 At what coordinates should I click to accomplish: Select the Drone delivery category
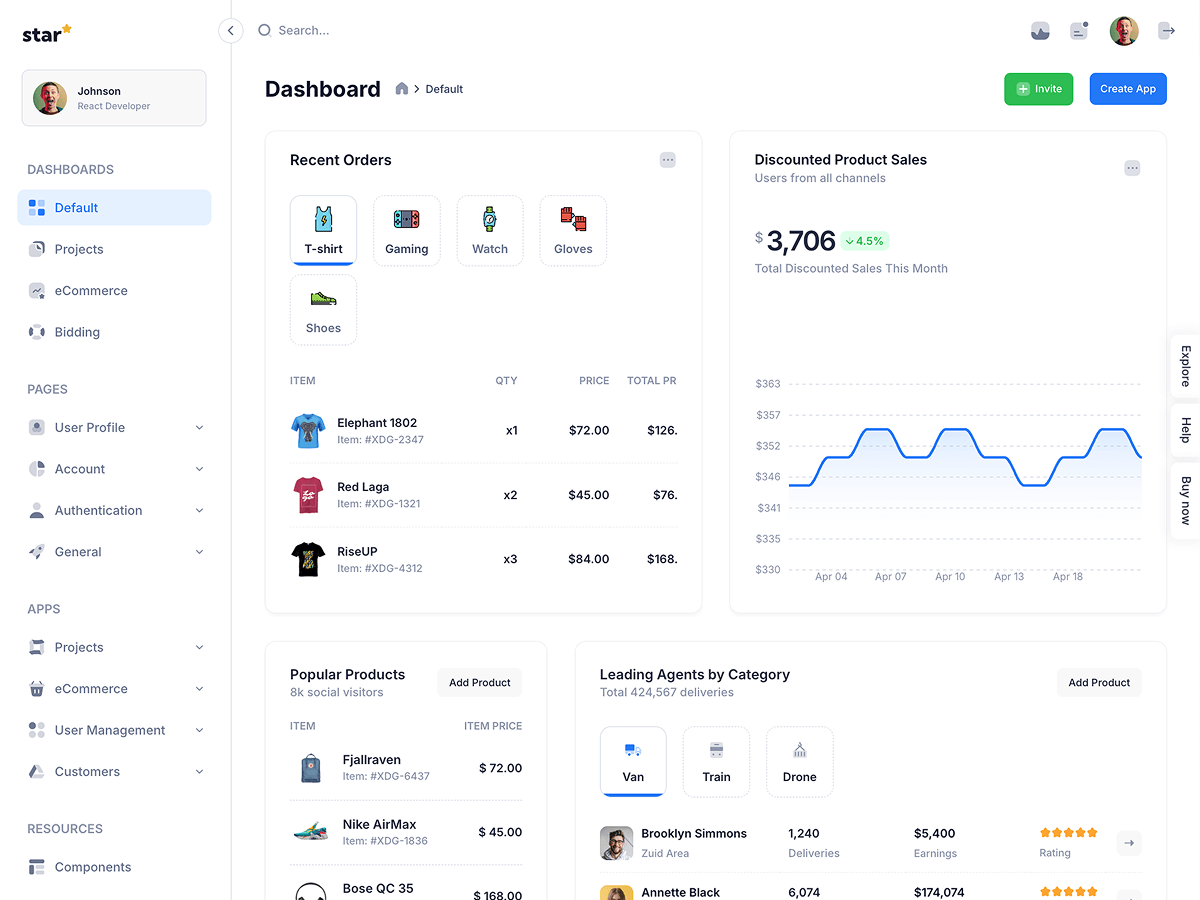(799, 761)
